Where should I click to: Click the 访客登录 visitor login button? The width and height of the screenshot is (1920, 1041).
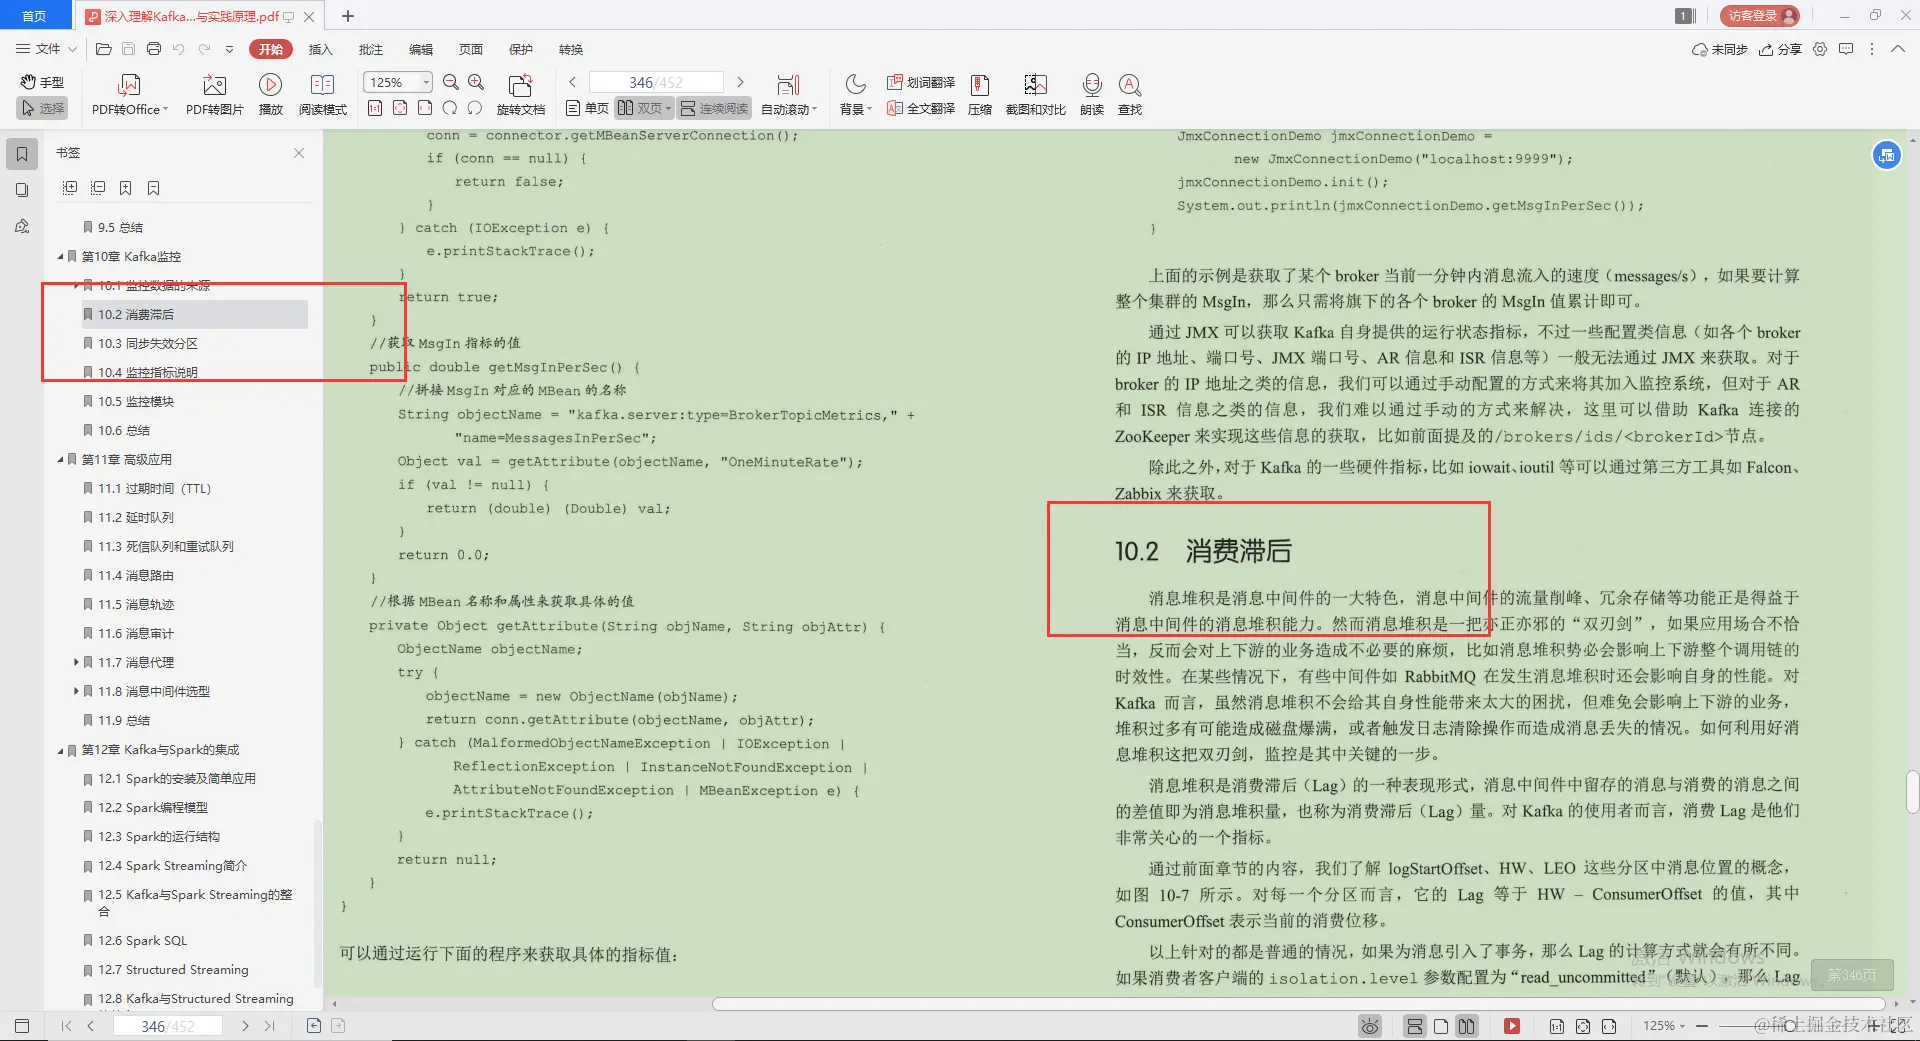tap(1760, 15)
